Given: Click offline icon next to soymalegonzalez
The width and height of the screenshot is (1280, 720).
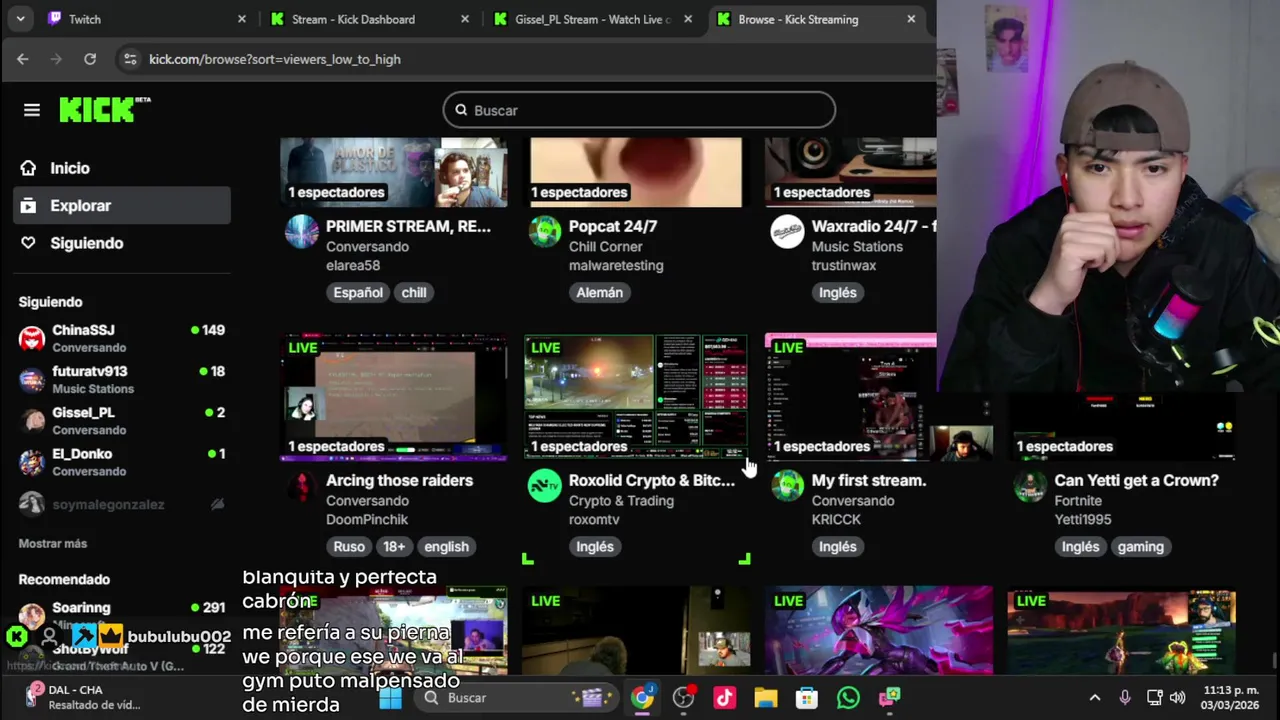Looking at the screenshot, I should point(217,504).
